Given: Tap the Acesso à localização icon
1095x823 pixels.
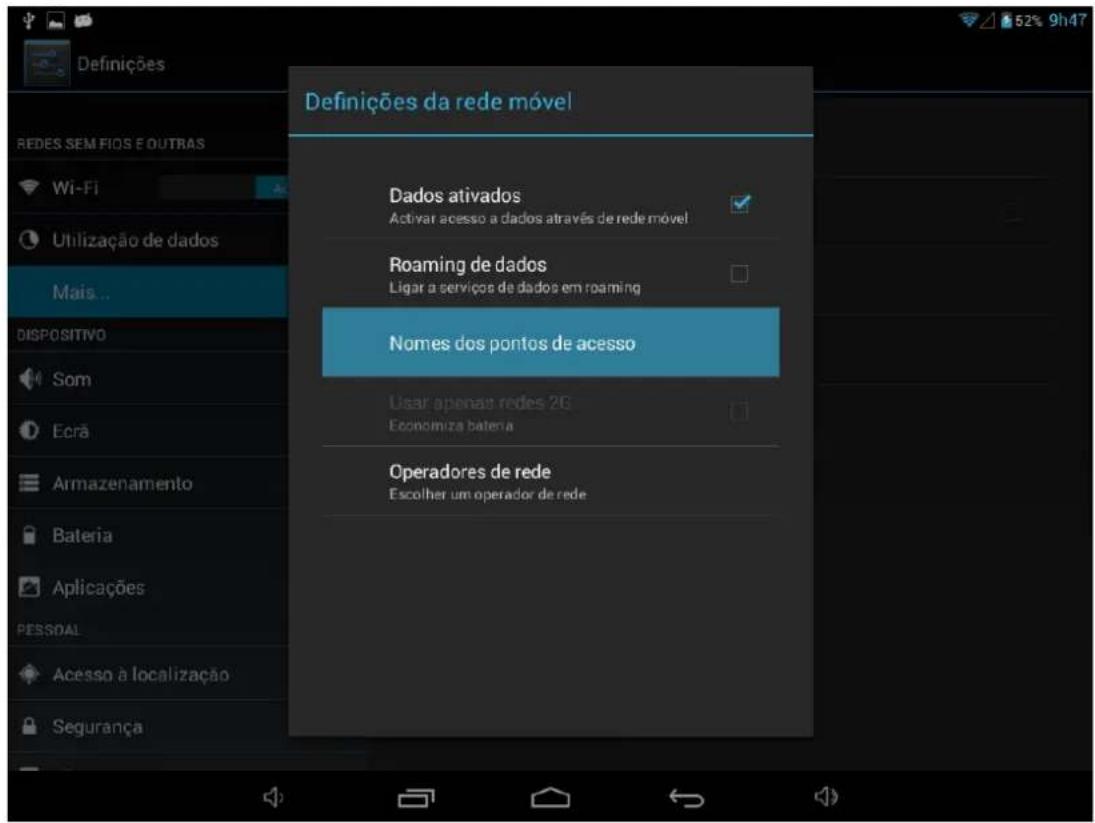Looking at the screenshot, I should tap(29, 674).
